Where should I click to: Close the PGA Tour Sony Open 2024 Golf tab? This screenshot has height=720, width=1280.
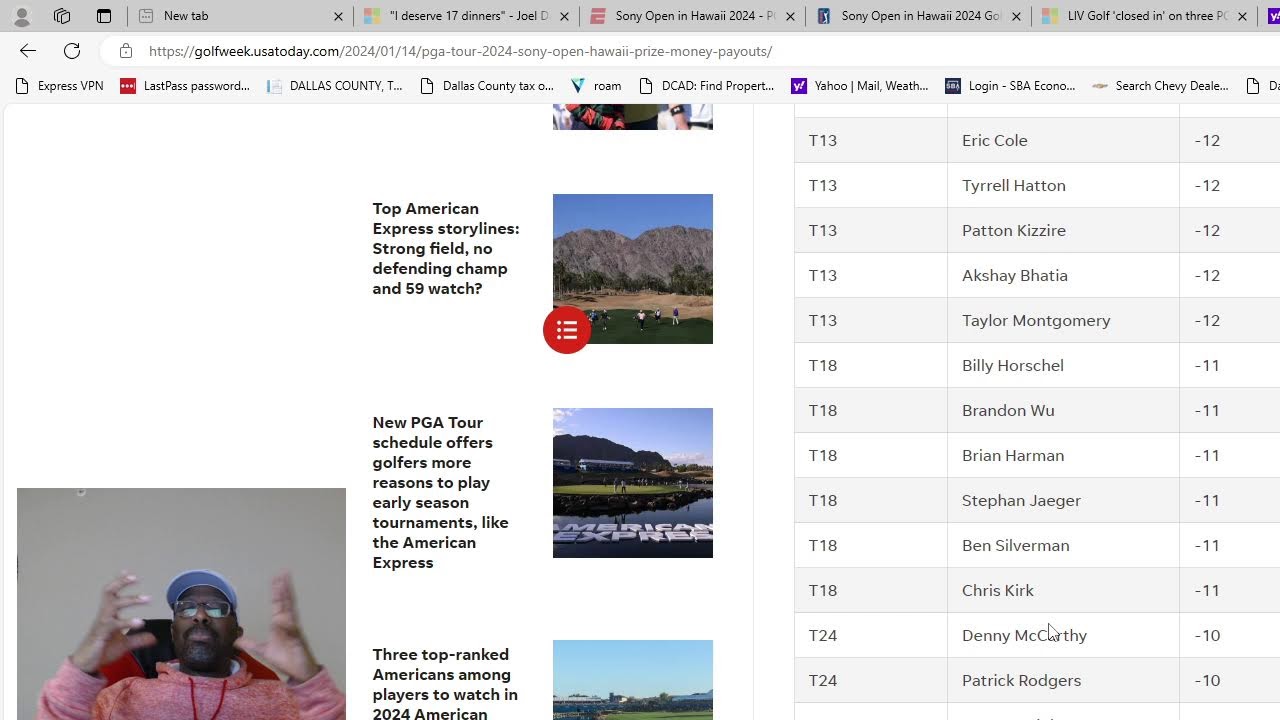point(1015,16)
